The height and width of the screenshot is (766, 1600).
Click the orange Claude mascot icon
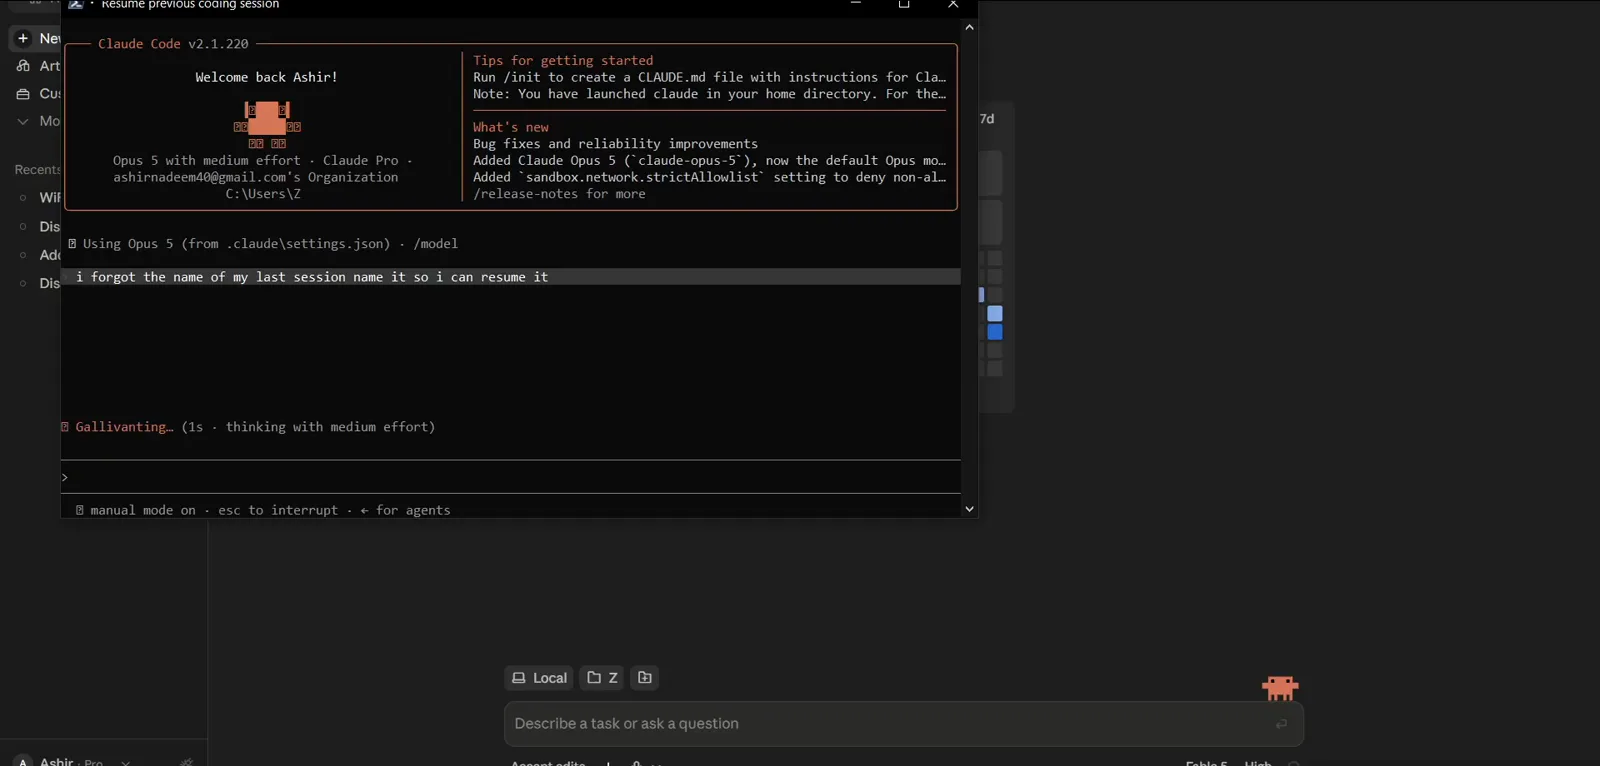[x=1280, y=688]
